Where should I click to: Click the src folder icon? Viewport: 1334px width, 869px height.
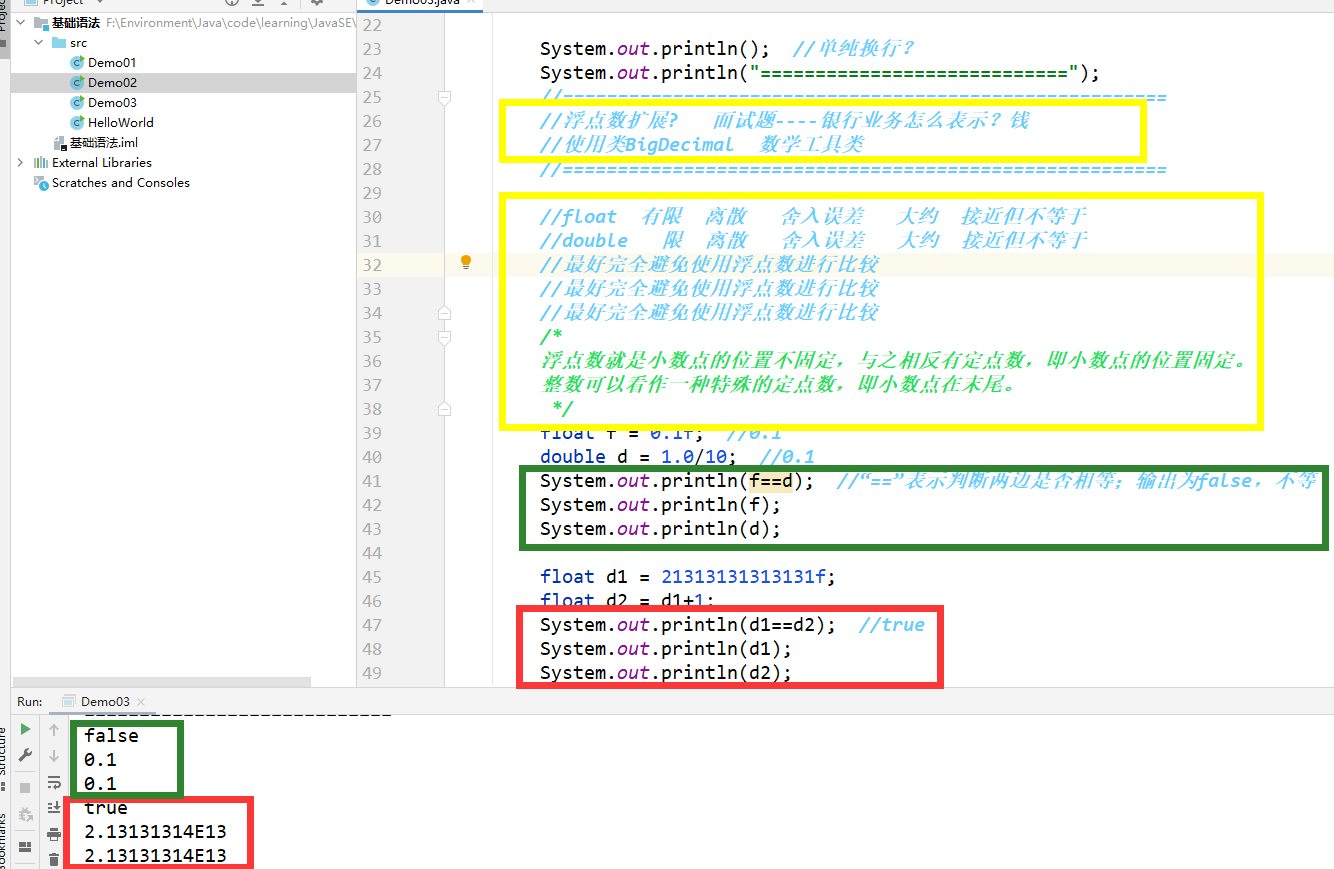pos(59,43)
